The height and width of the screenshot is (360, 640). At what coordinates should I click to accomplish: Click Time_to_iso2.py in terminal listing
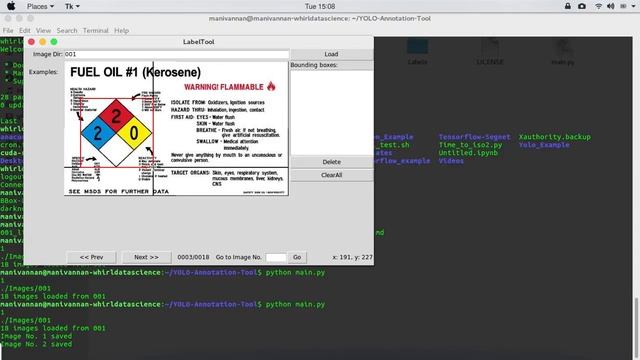(x=470, y=145)
